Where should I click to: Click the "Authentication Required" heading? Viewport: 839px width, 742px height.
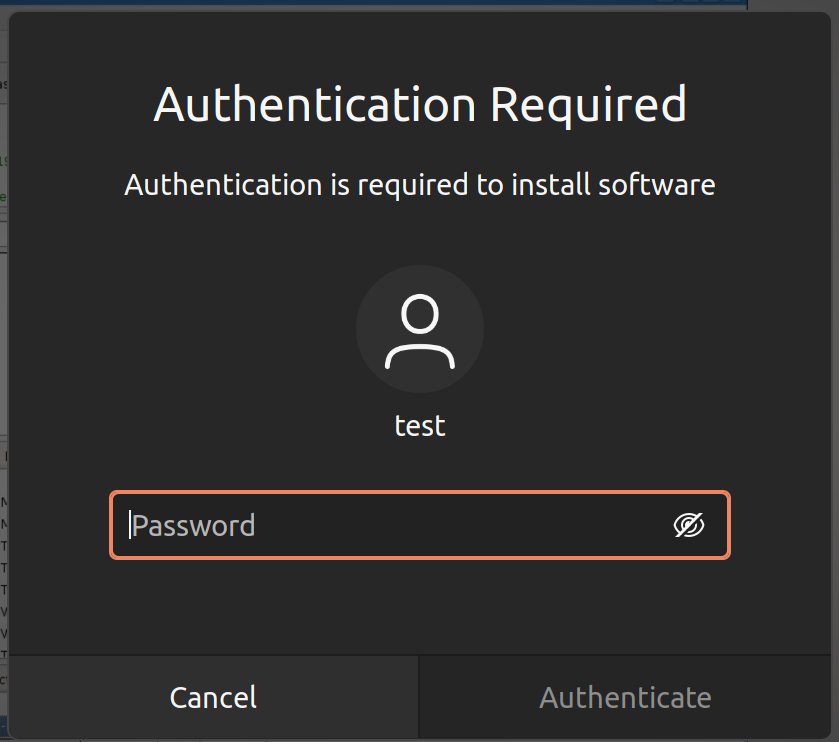point(420,105)
